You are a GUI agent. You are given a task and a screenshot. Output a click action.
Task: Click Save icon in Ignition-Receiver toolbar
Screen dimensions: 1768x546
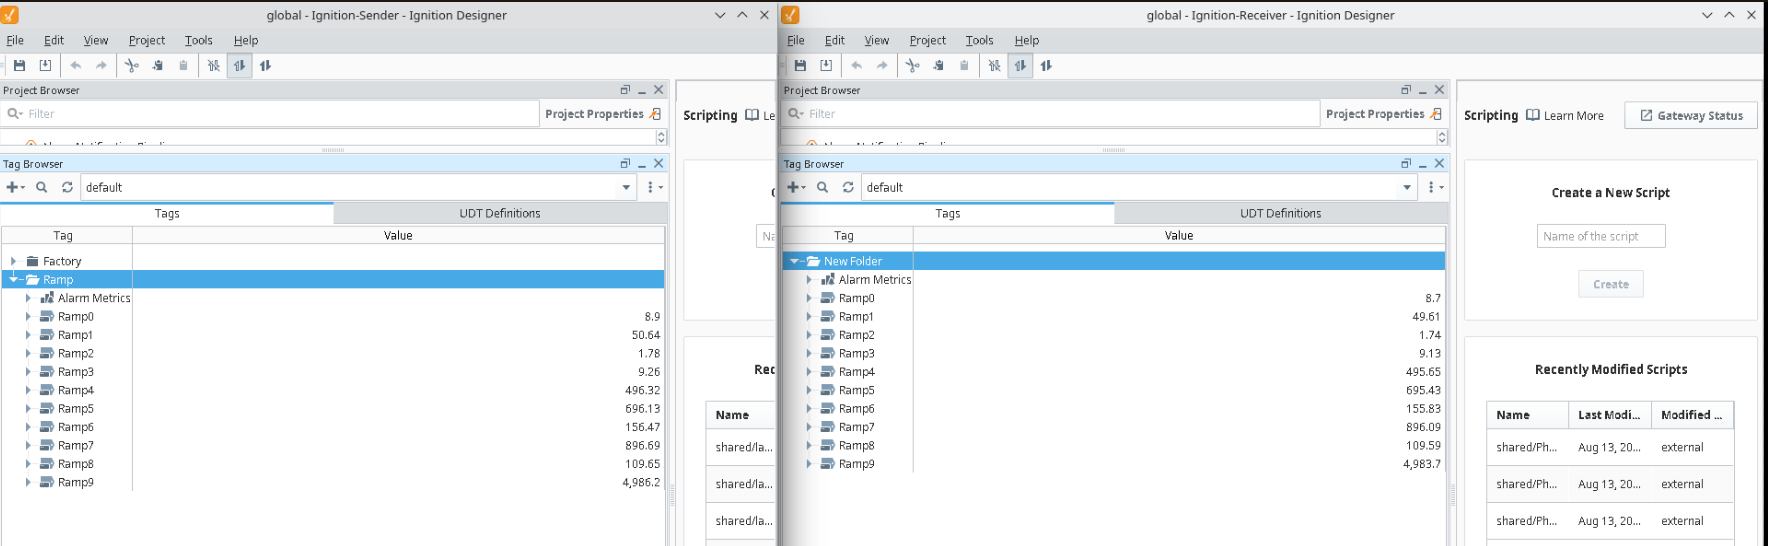(800, 66)
